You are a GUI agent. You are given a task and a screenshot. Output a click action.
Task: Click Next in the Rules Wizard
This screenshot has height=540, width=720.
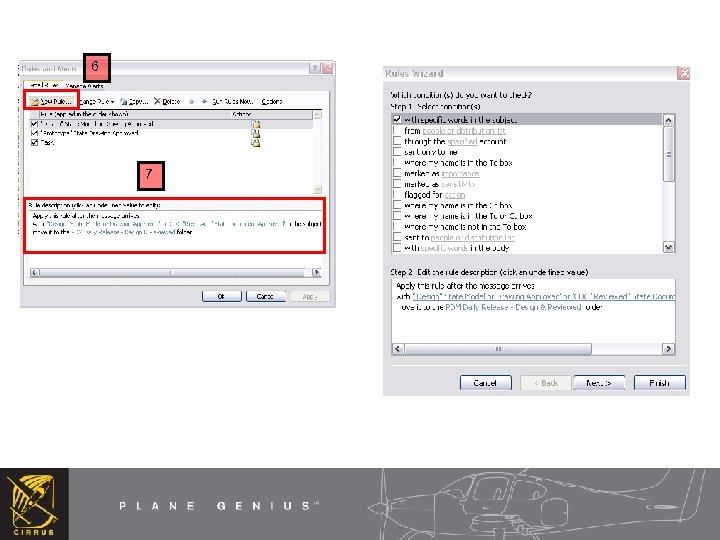tap(599, 383)
